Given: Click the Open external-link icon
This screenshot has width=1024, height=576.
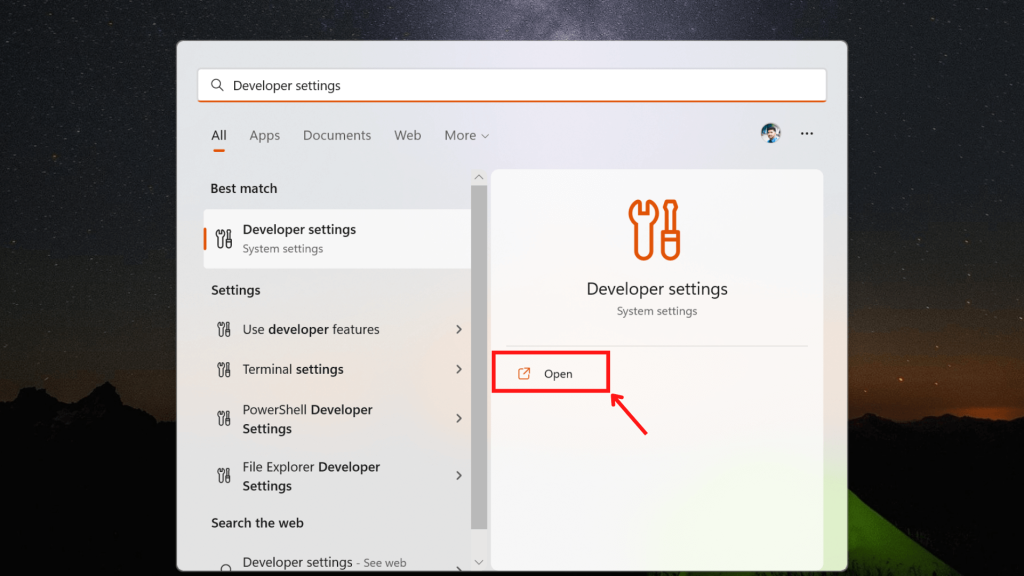Looking at the screenshot, I should point(524,374).
